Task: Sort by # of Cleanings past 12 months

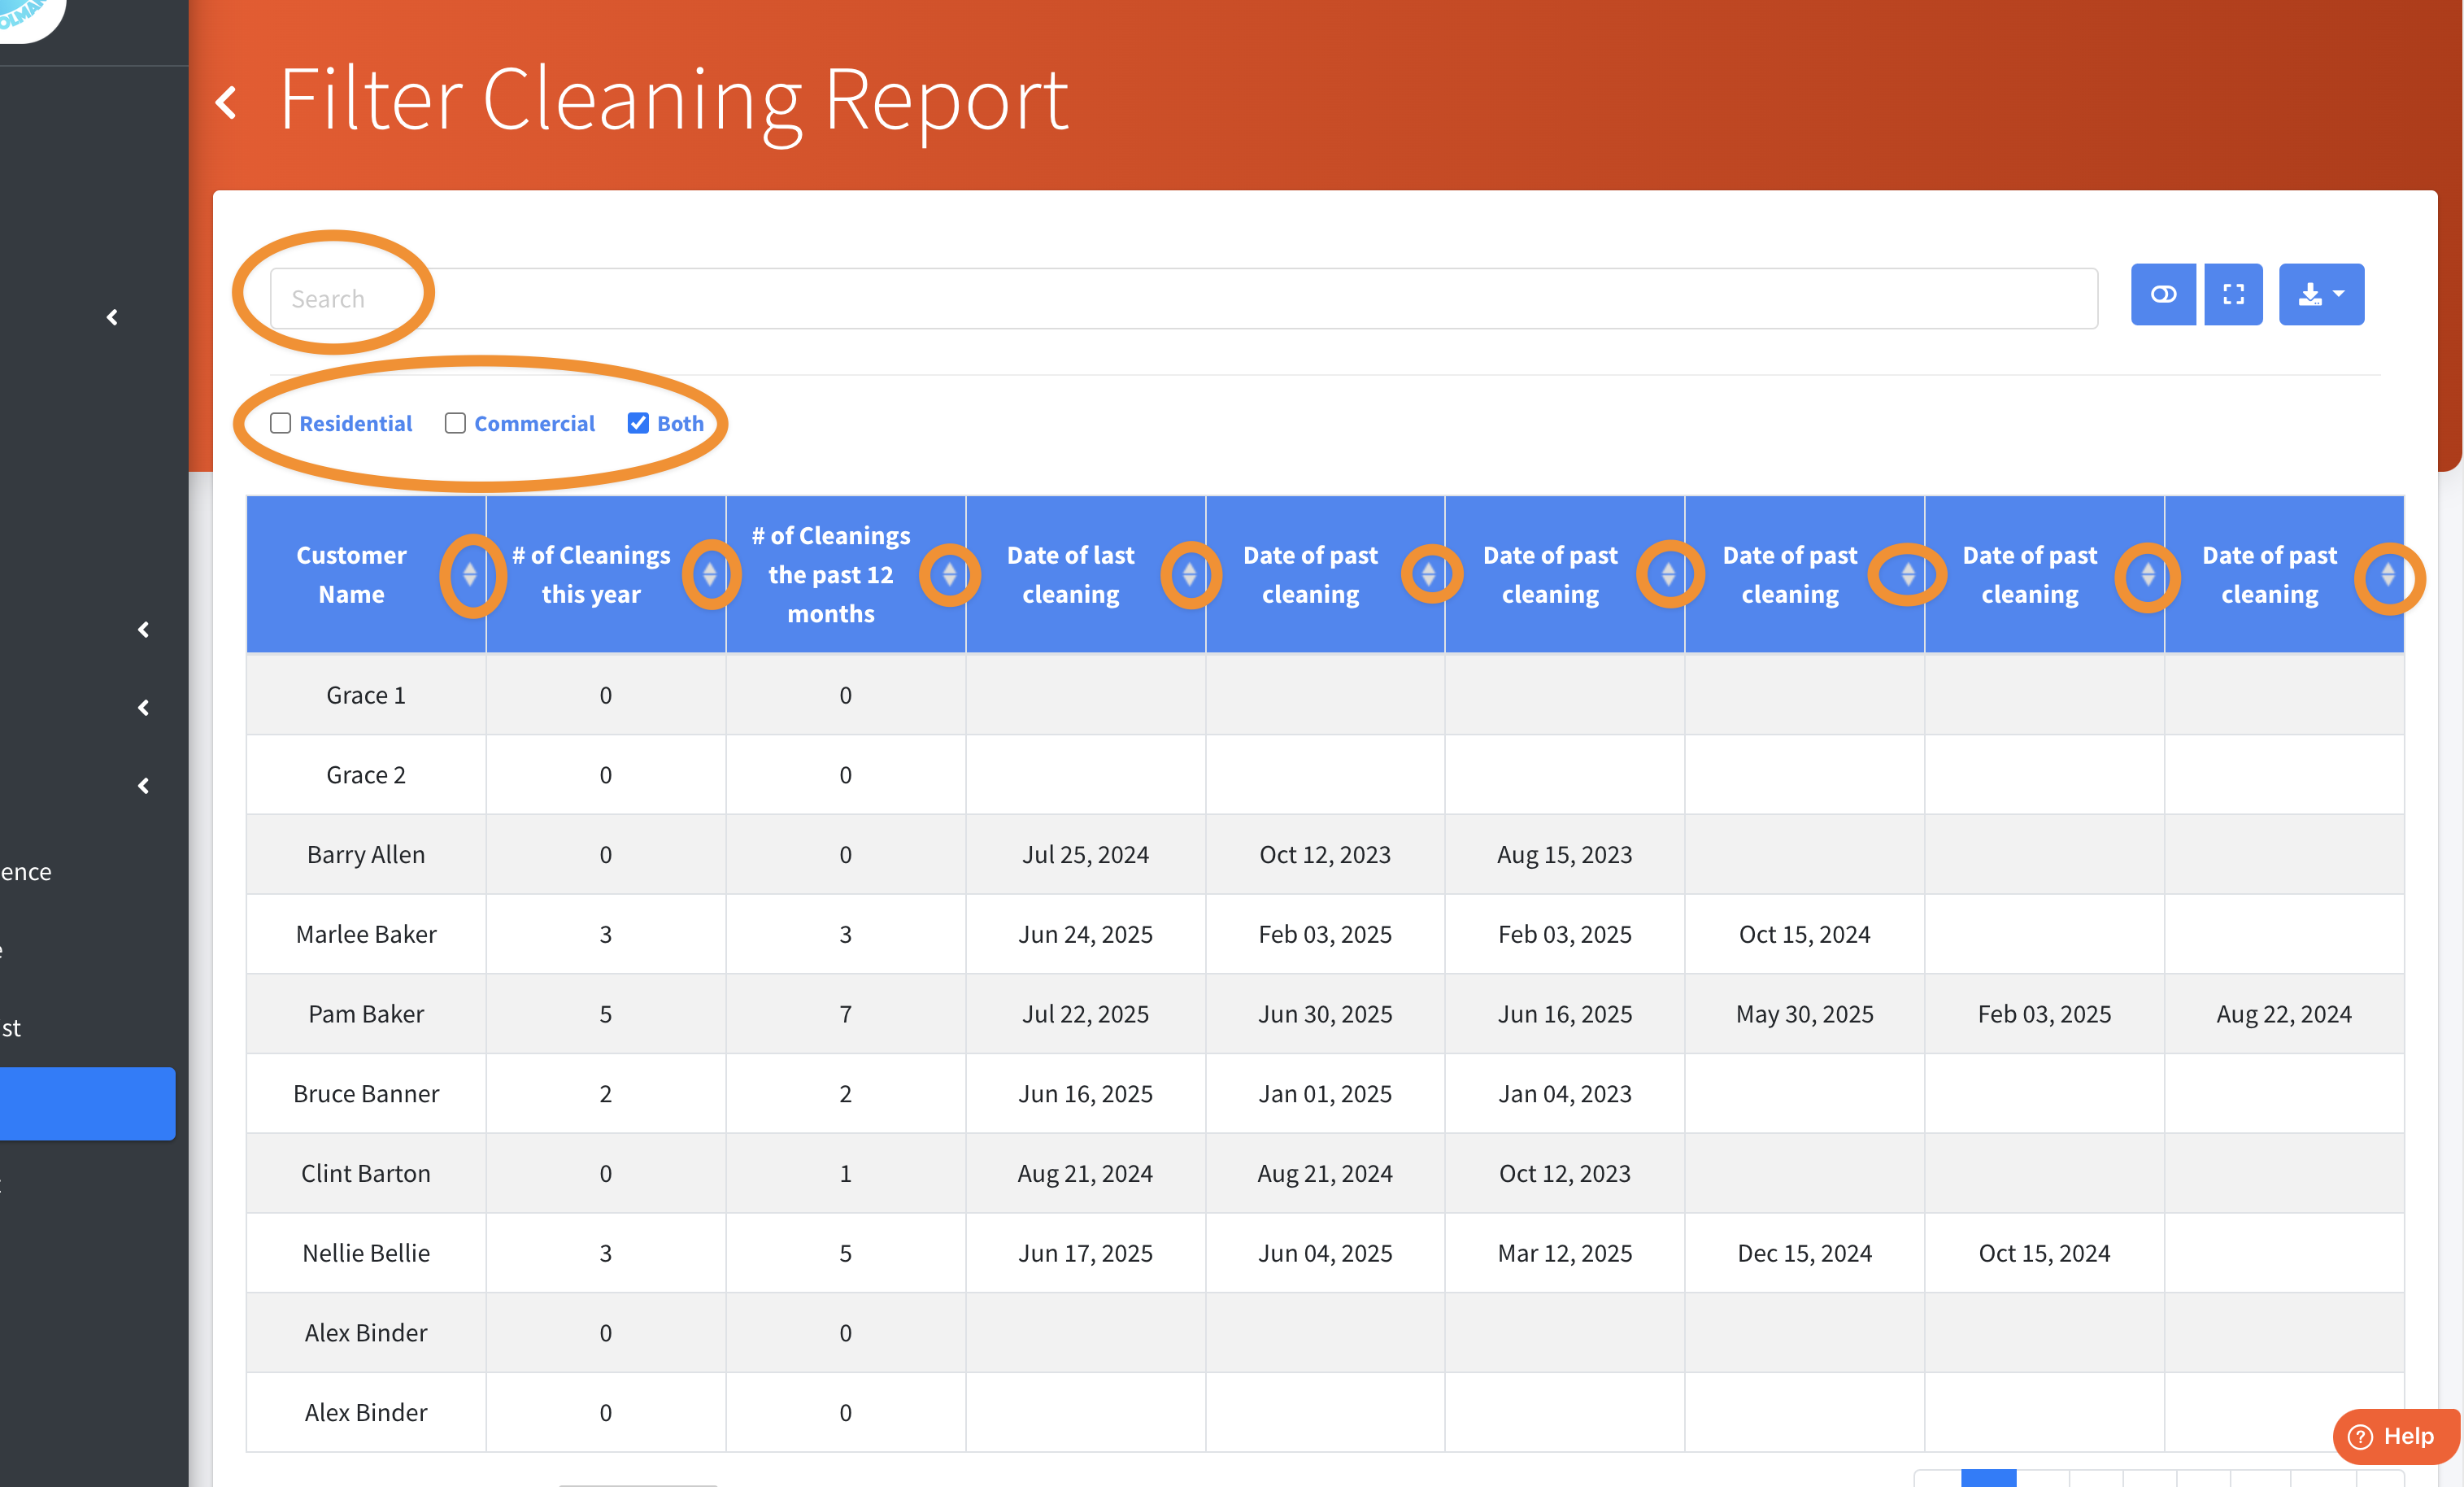Action: coord(949,574)
